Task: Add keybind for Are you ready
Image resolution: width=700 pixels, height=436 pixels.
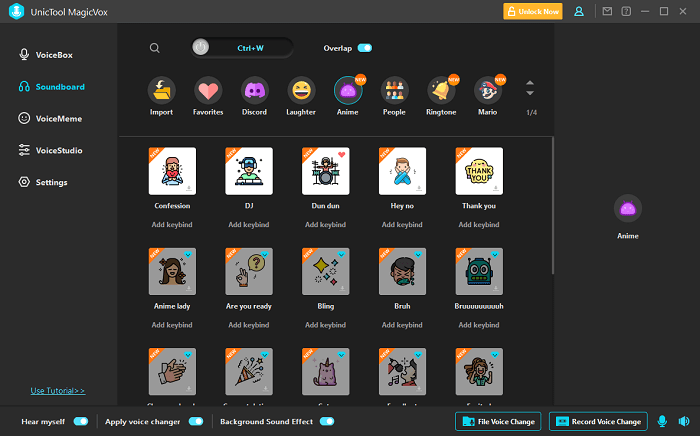Action: click(249, 325)
